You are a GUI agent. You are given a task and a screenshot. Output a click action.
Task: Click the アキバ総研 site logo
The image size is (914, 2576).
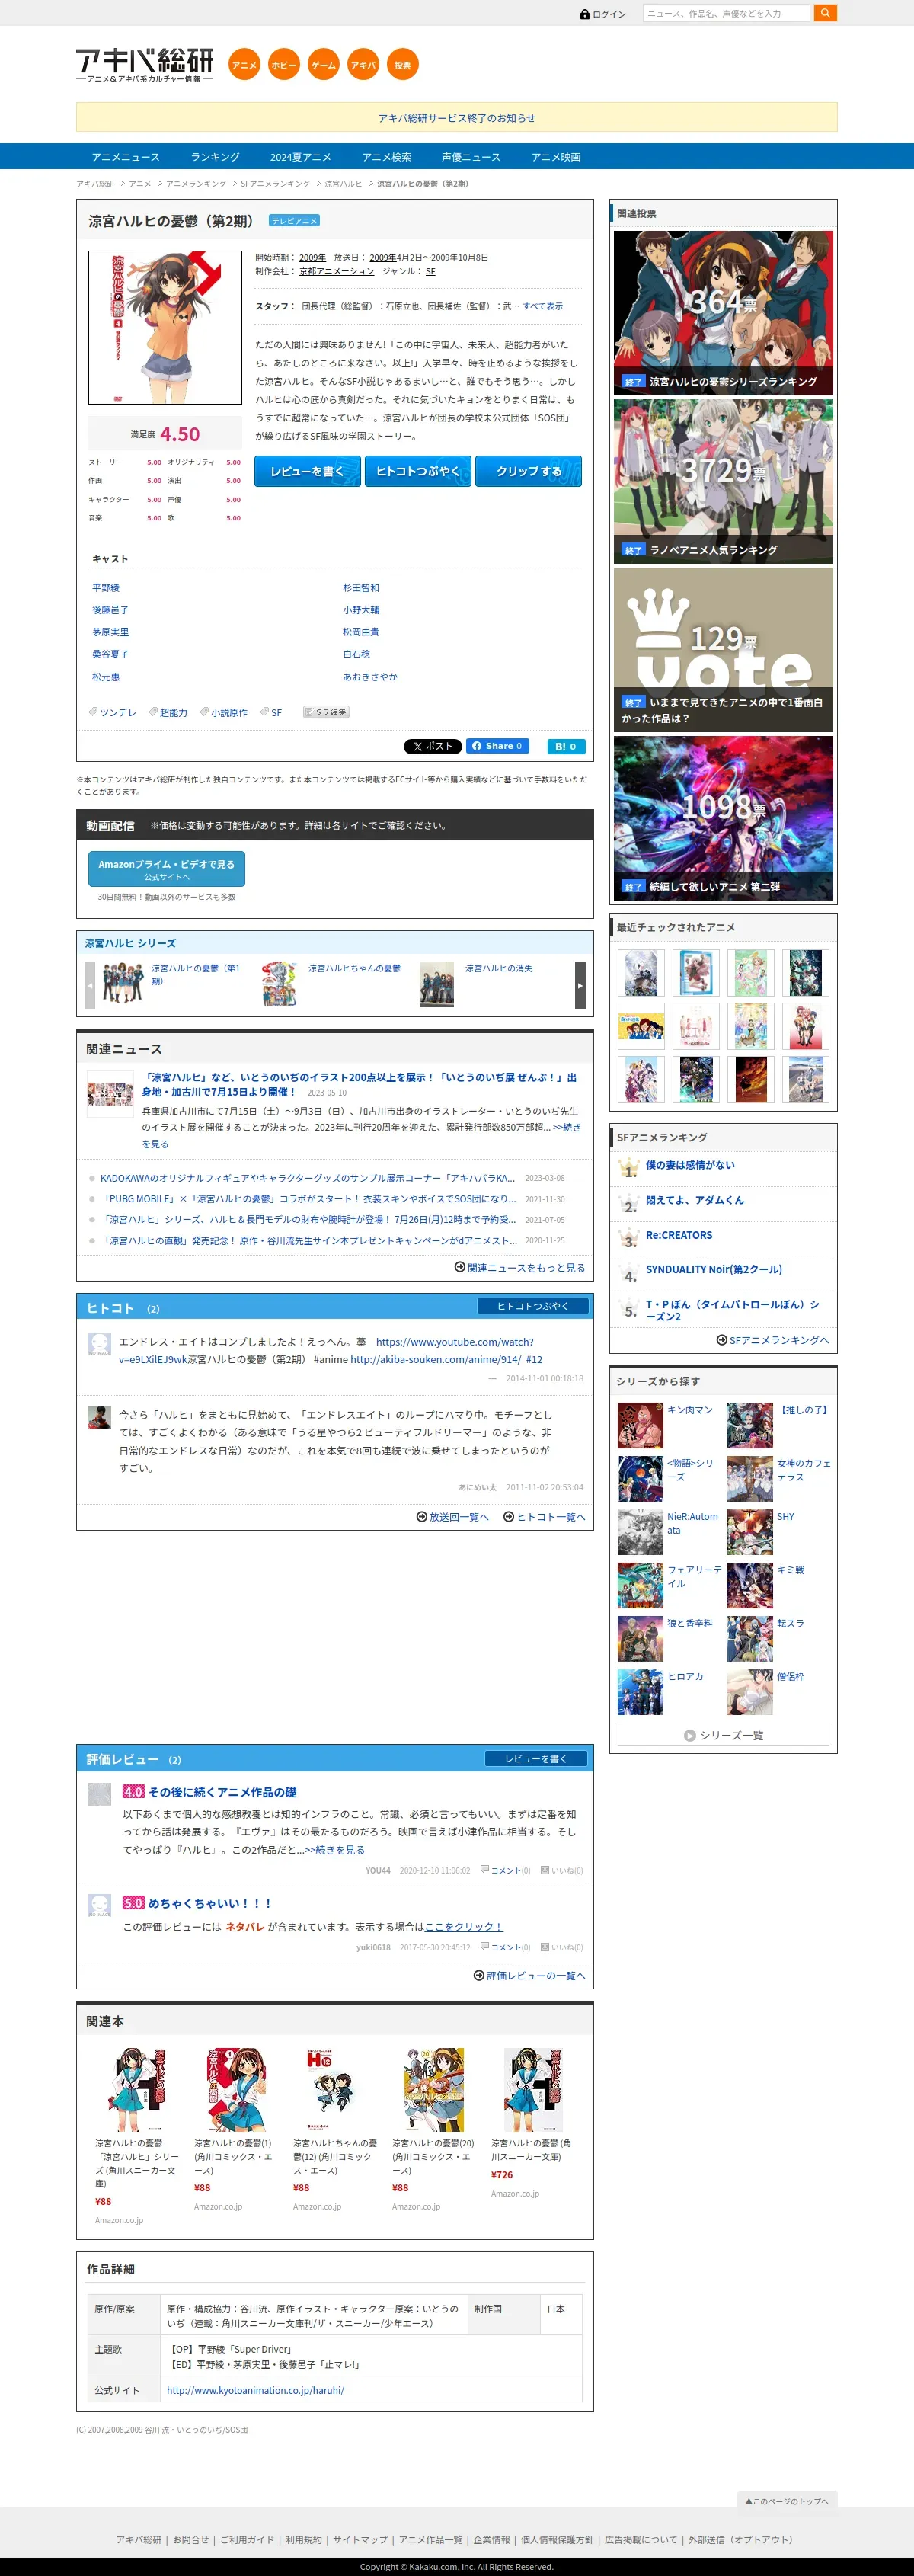[x=145, y=64]
